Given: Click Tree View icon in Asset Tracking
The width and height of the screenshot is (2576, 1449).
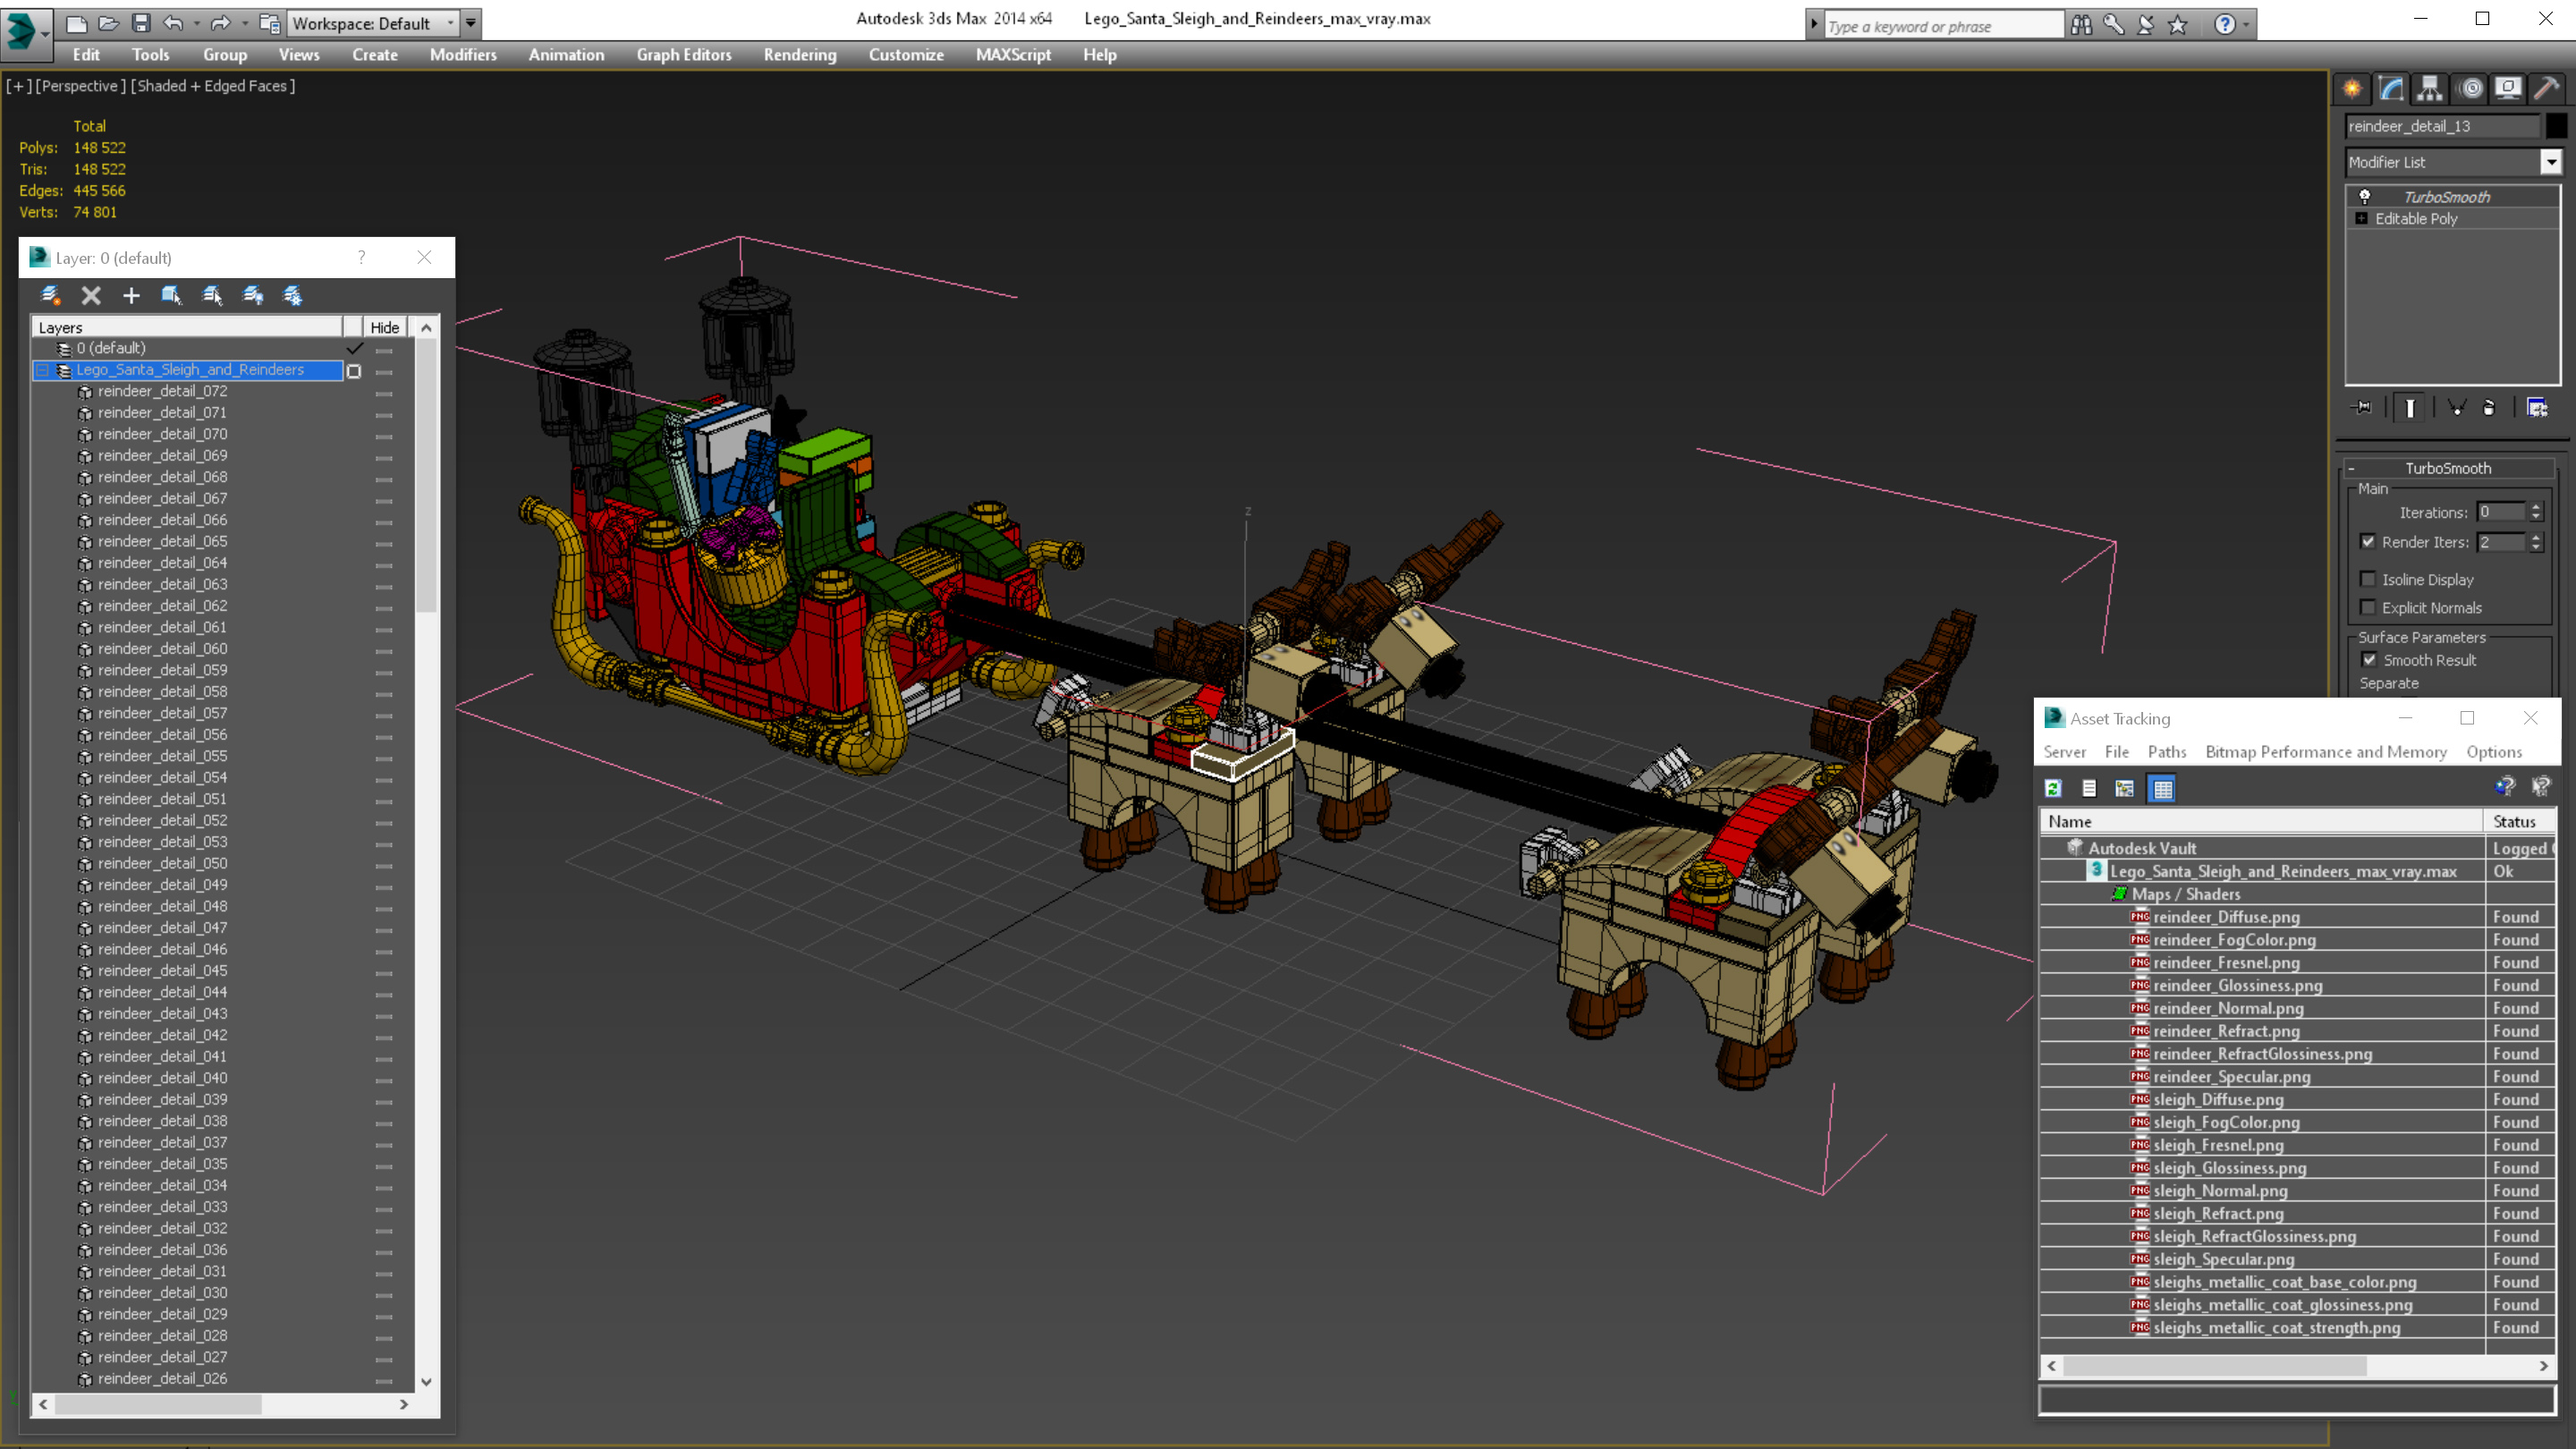Looking at the screenshot, I should [2125, 789].
